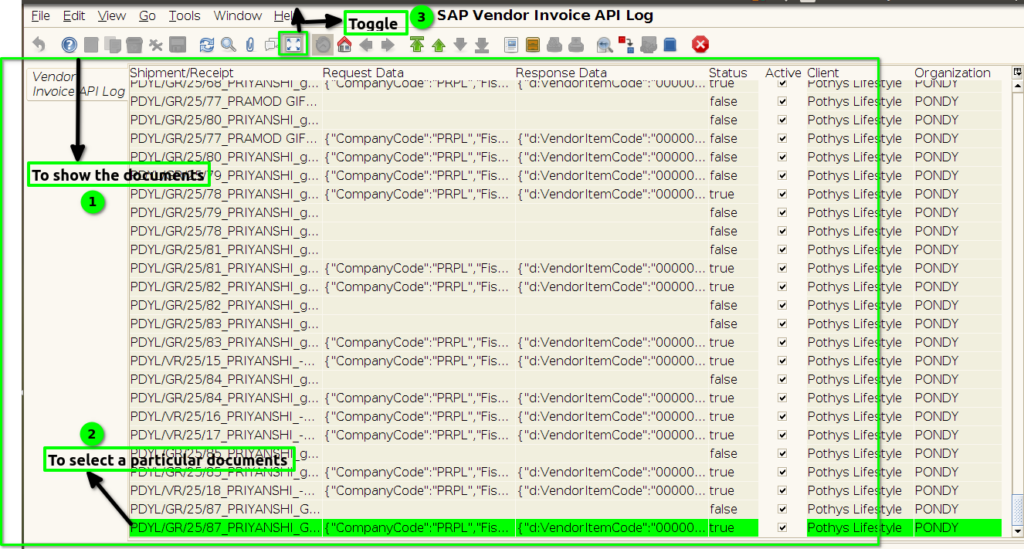The image size is (1024, 549).
Task: Toggle grid view with the four-arrows icon
Action: coord(293,44)
